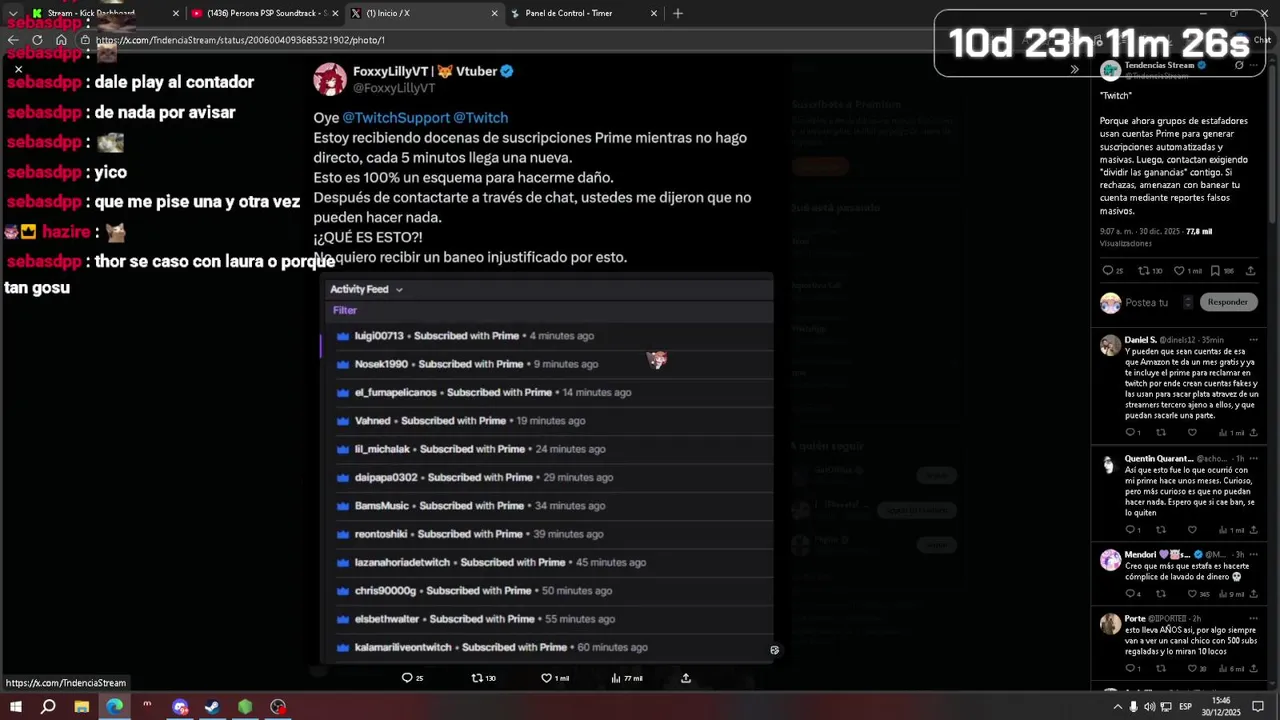Image resolution: width=1280 pixels, height=720 pixels.
Task: Share the photo with share icon
Action: pyautogui.click(x=686, y=678)
